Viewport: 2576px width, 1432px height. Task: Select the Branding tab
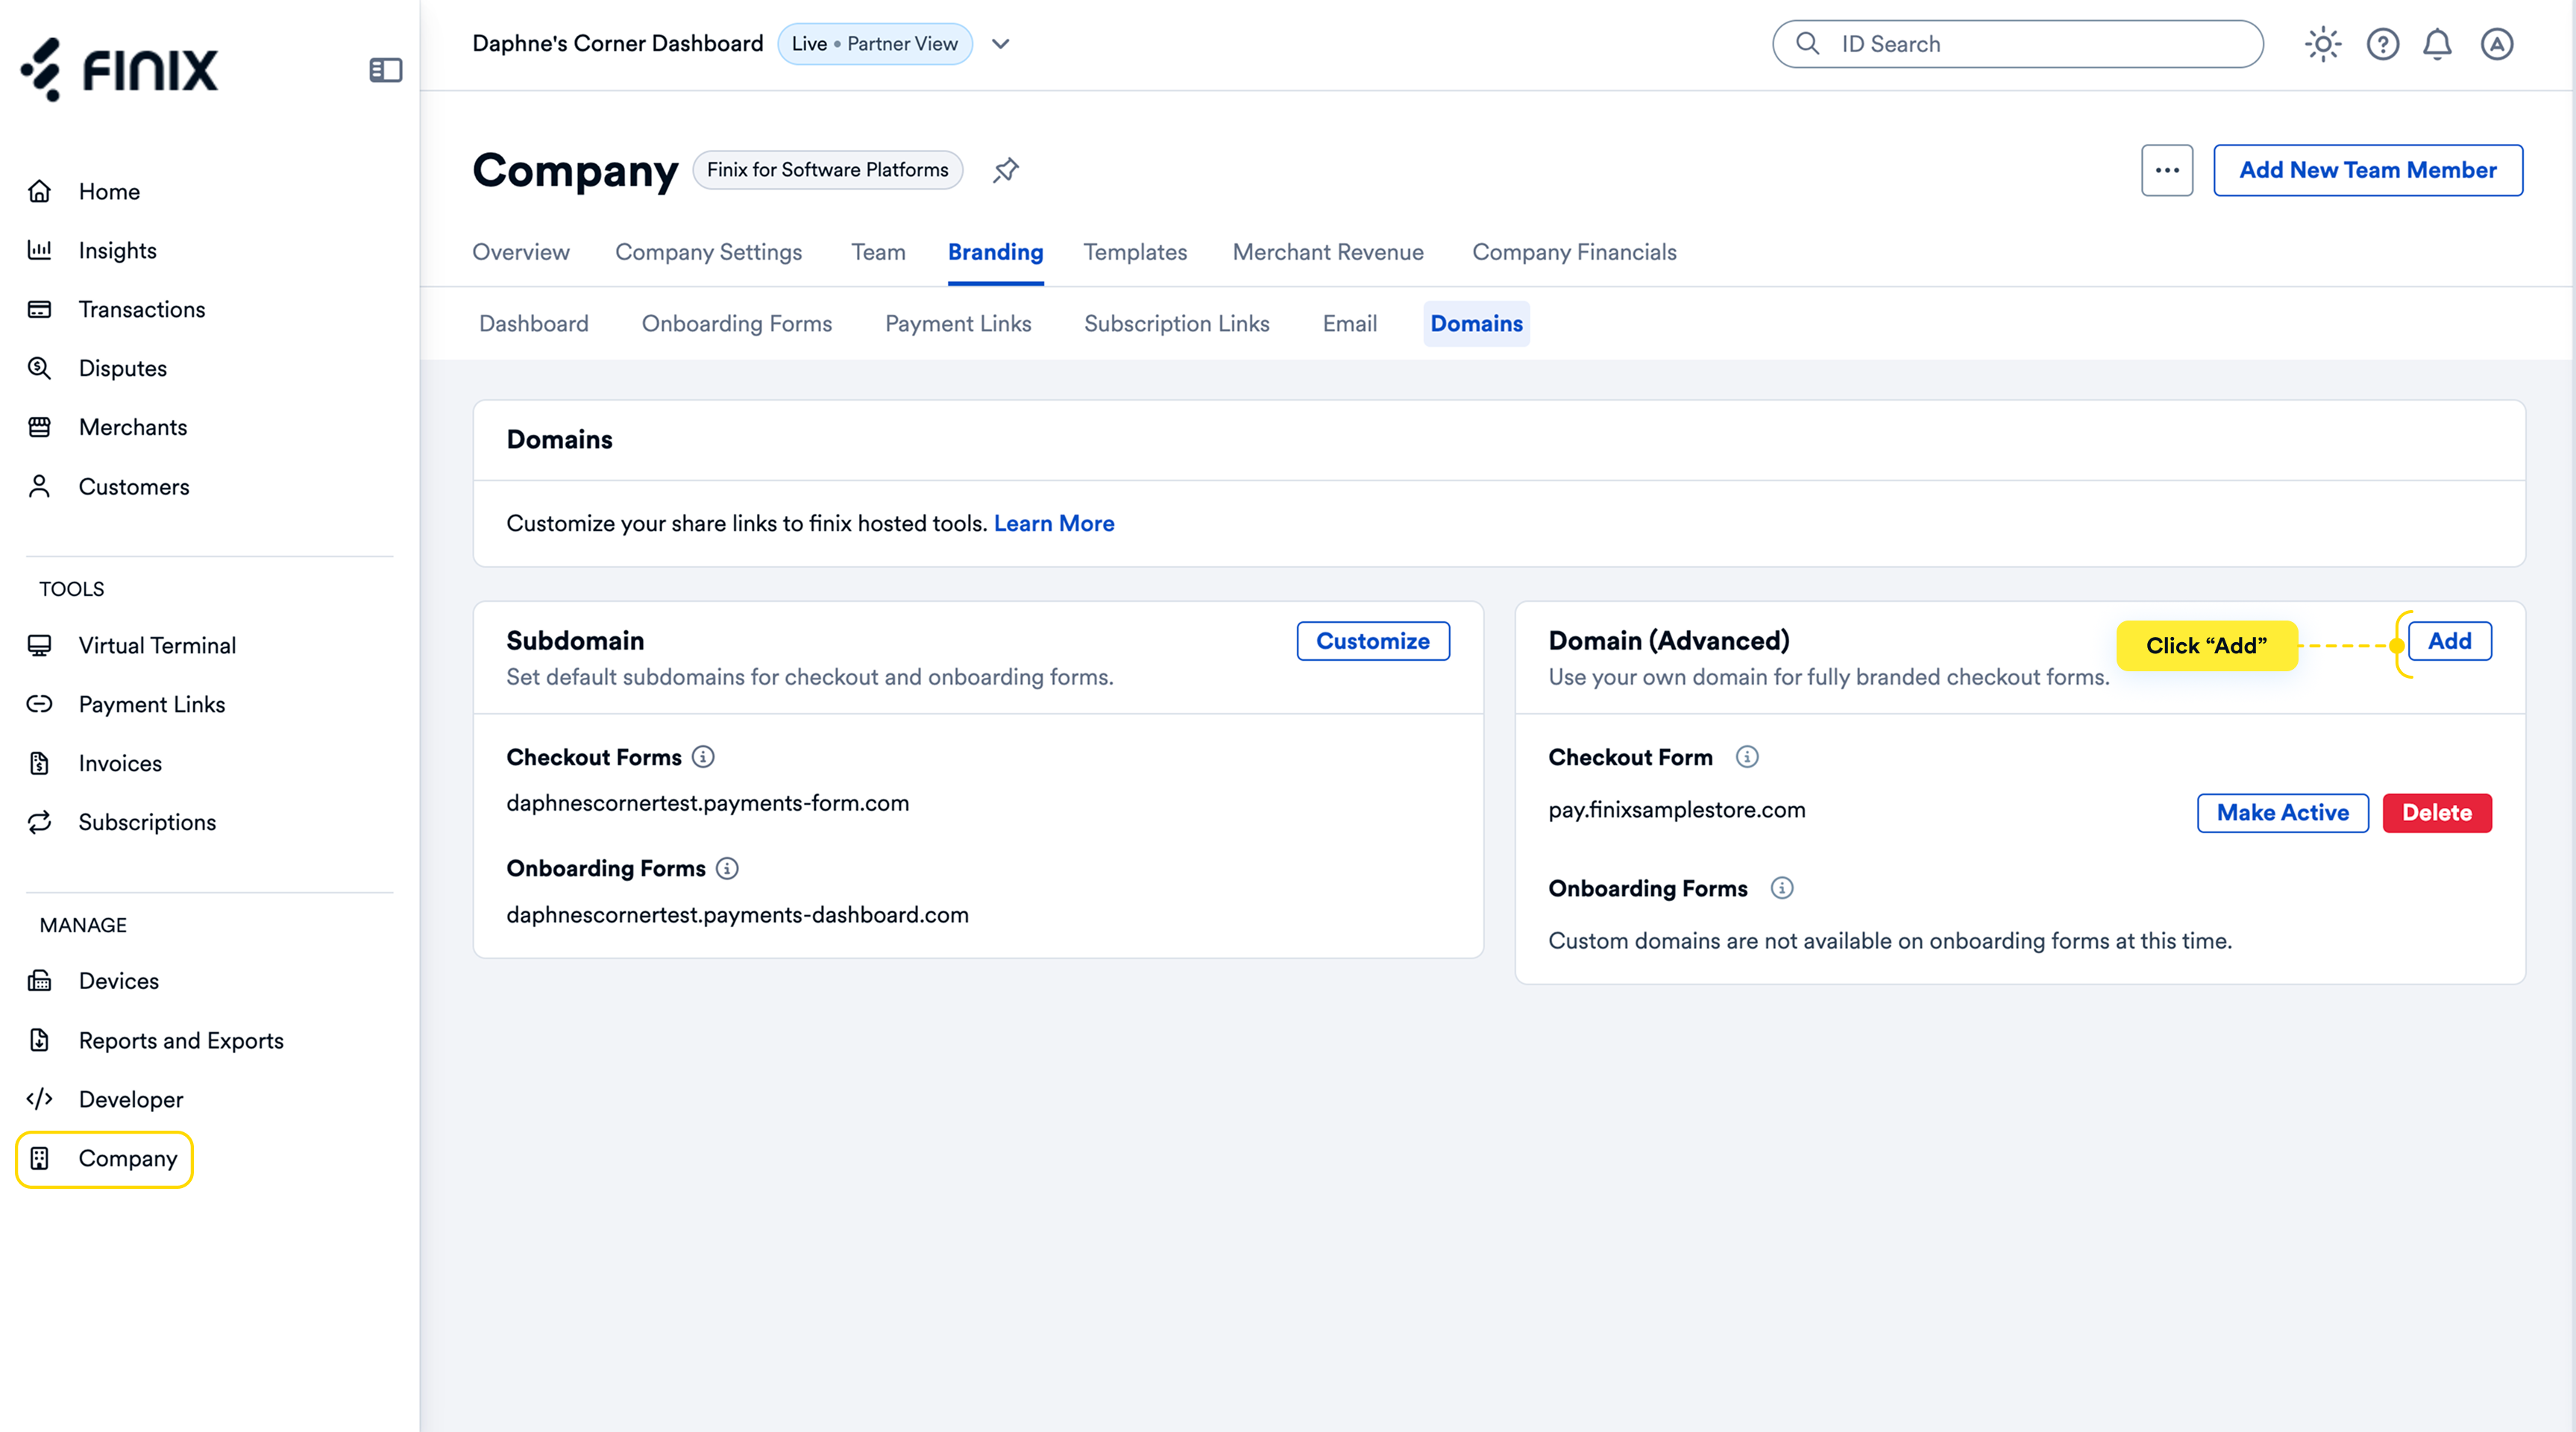point(995,252)
